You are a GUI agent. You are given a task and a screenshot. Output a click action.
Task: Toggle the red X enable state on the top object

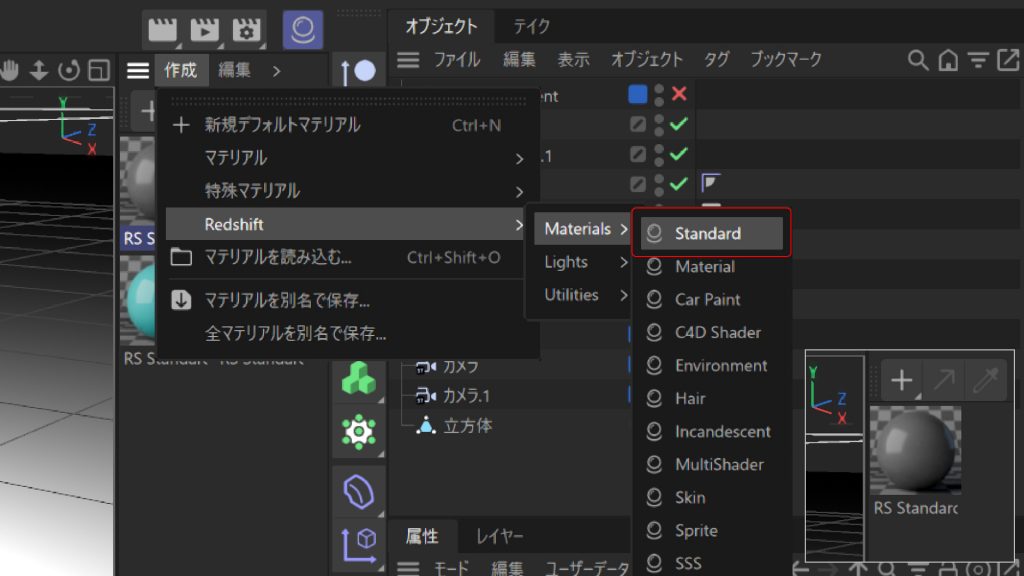(x=677, y=94)
